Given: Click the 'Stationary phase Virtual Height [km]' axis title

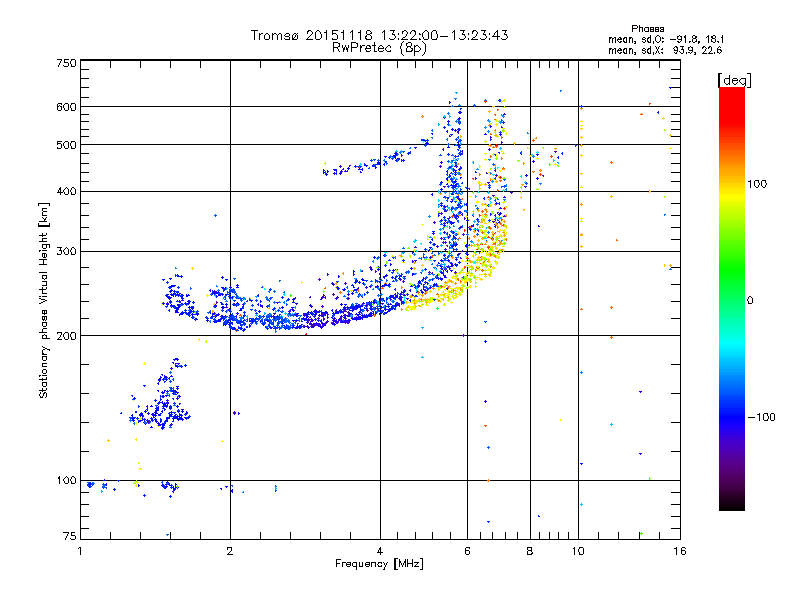Looking at the screenshot, I should pyautogui.click(x=44, y=300).
